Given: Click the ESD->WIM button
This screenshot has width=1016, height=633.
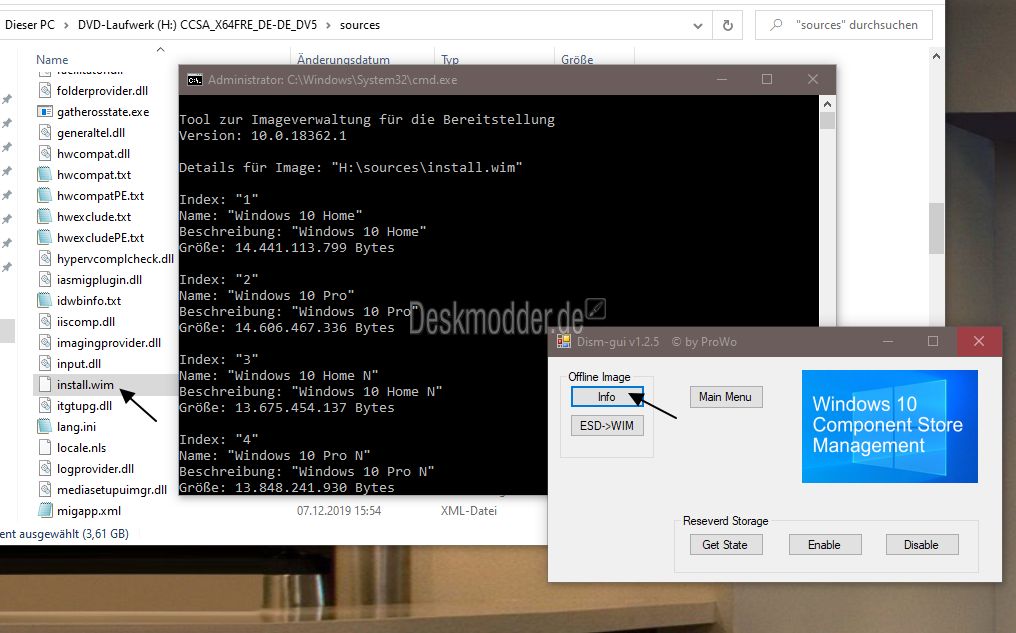Looking at the screenshot, I should [607, 425].
